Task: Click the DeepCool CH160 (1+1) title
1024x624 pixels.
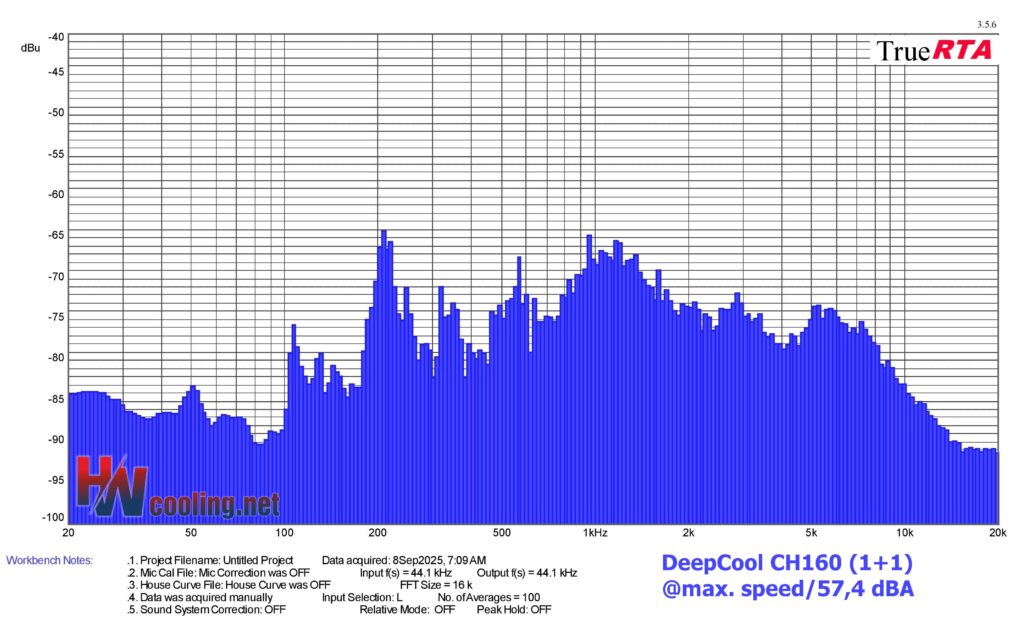Action: click(x=787, y=564)
